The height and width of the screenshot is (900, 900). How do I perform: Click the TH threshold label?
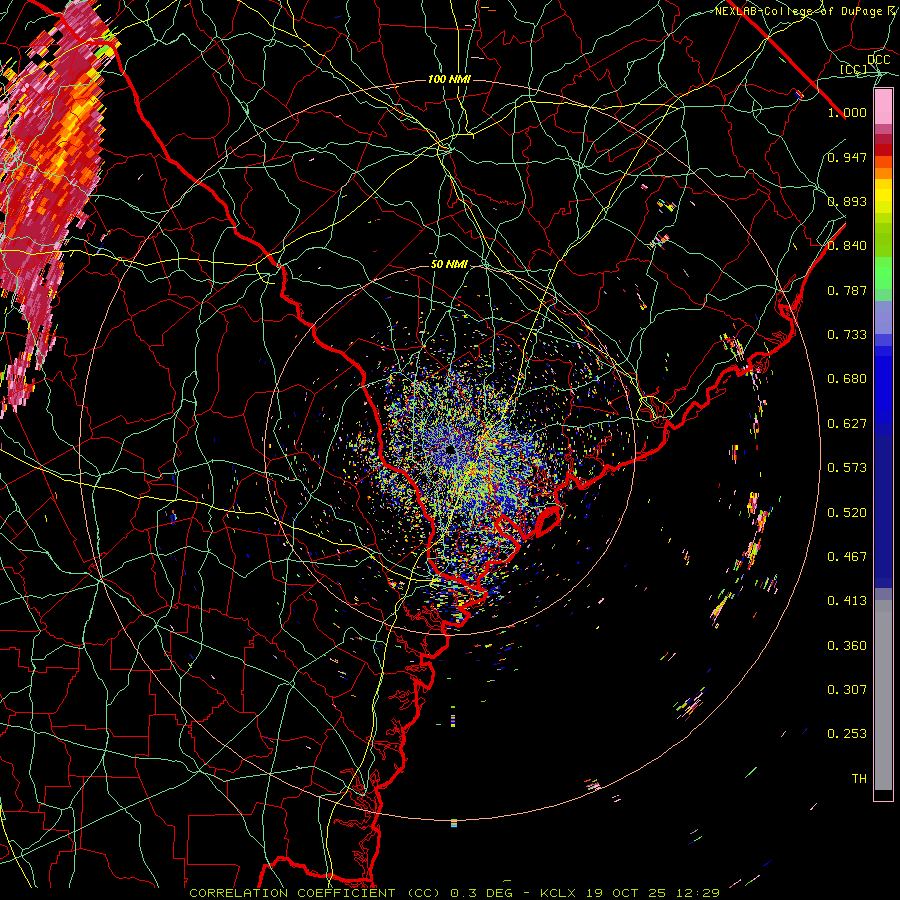[859, 779]
